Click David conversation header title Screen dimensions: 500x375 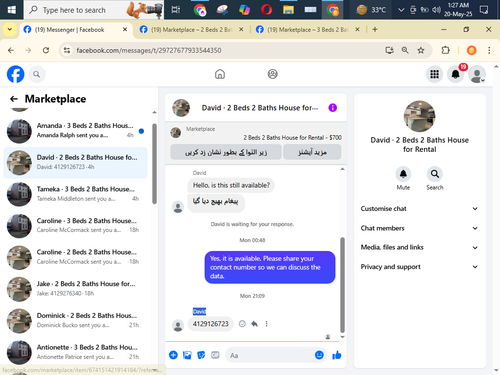pyautogui.click(x=259, y=108)
